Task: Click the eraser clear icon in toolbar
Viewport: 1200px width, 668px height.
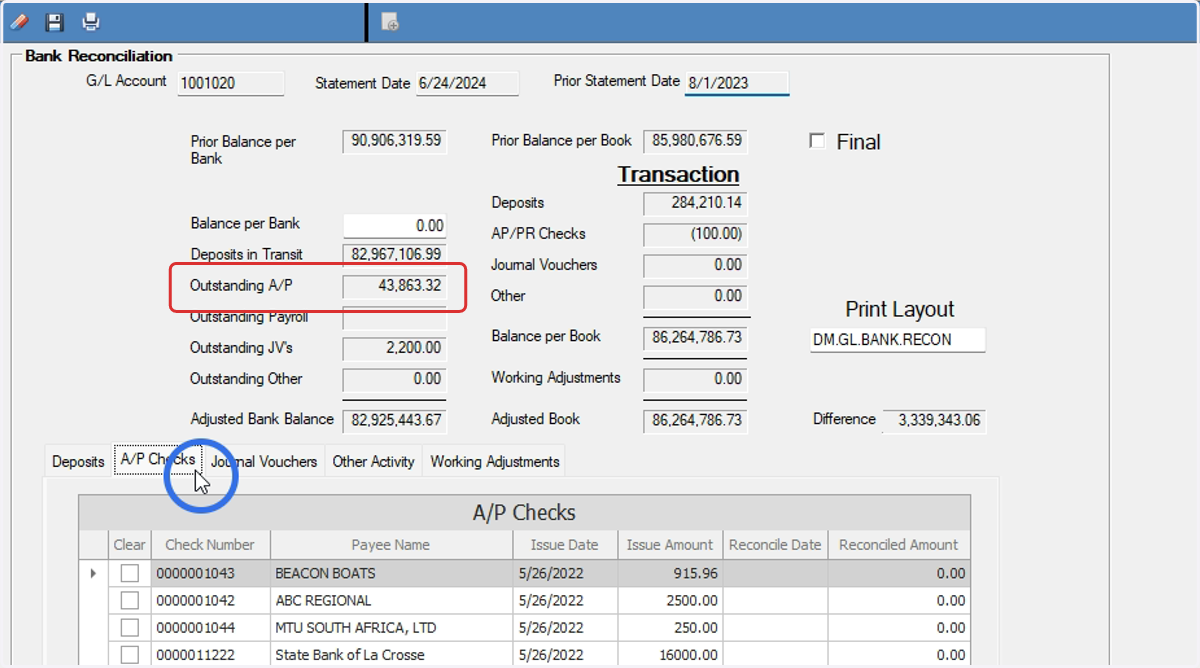Action: tap(19, 21)
